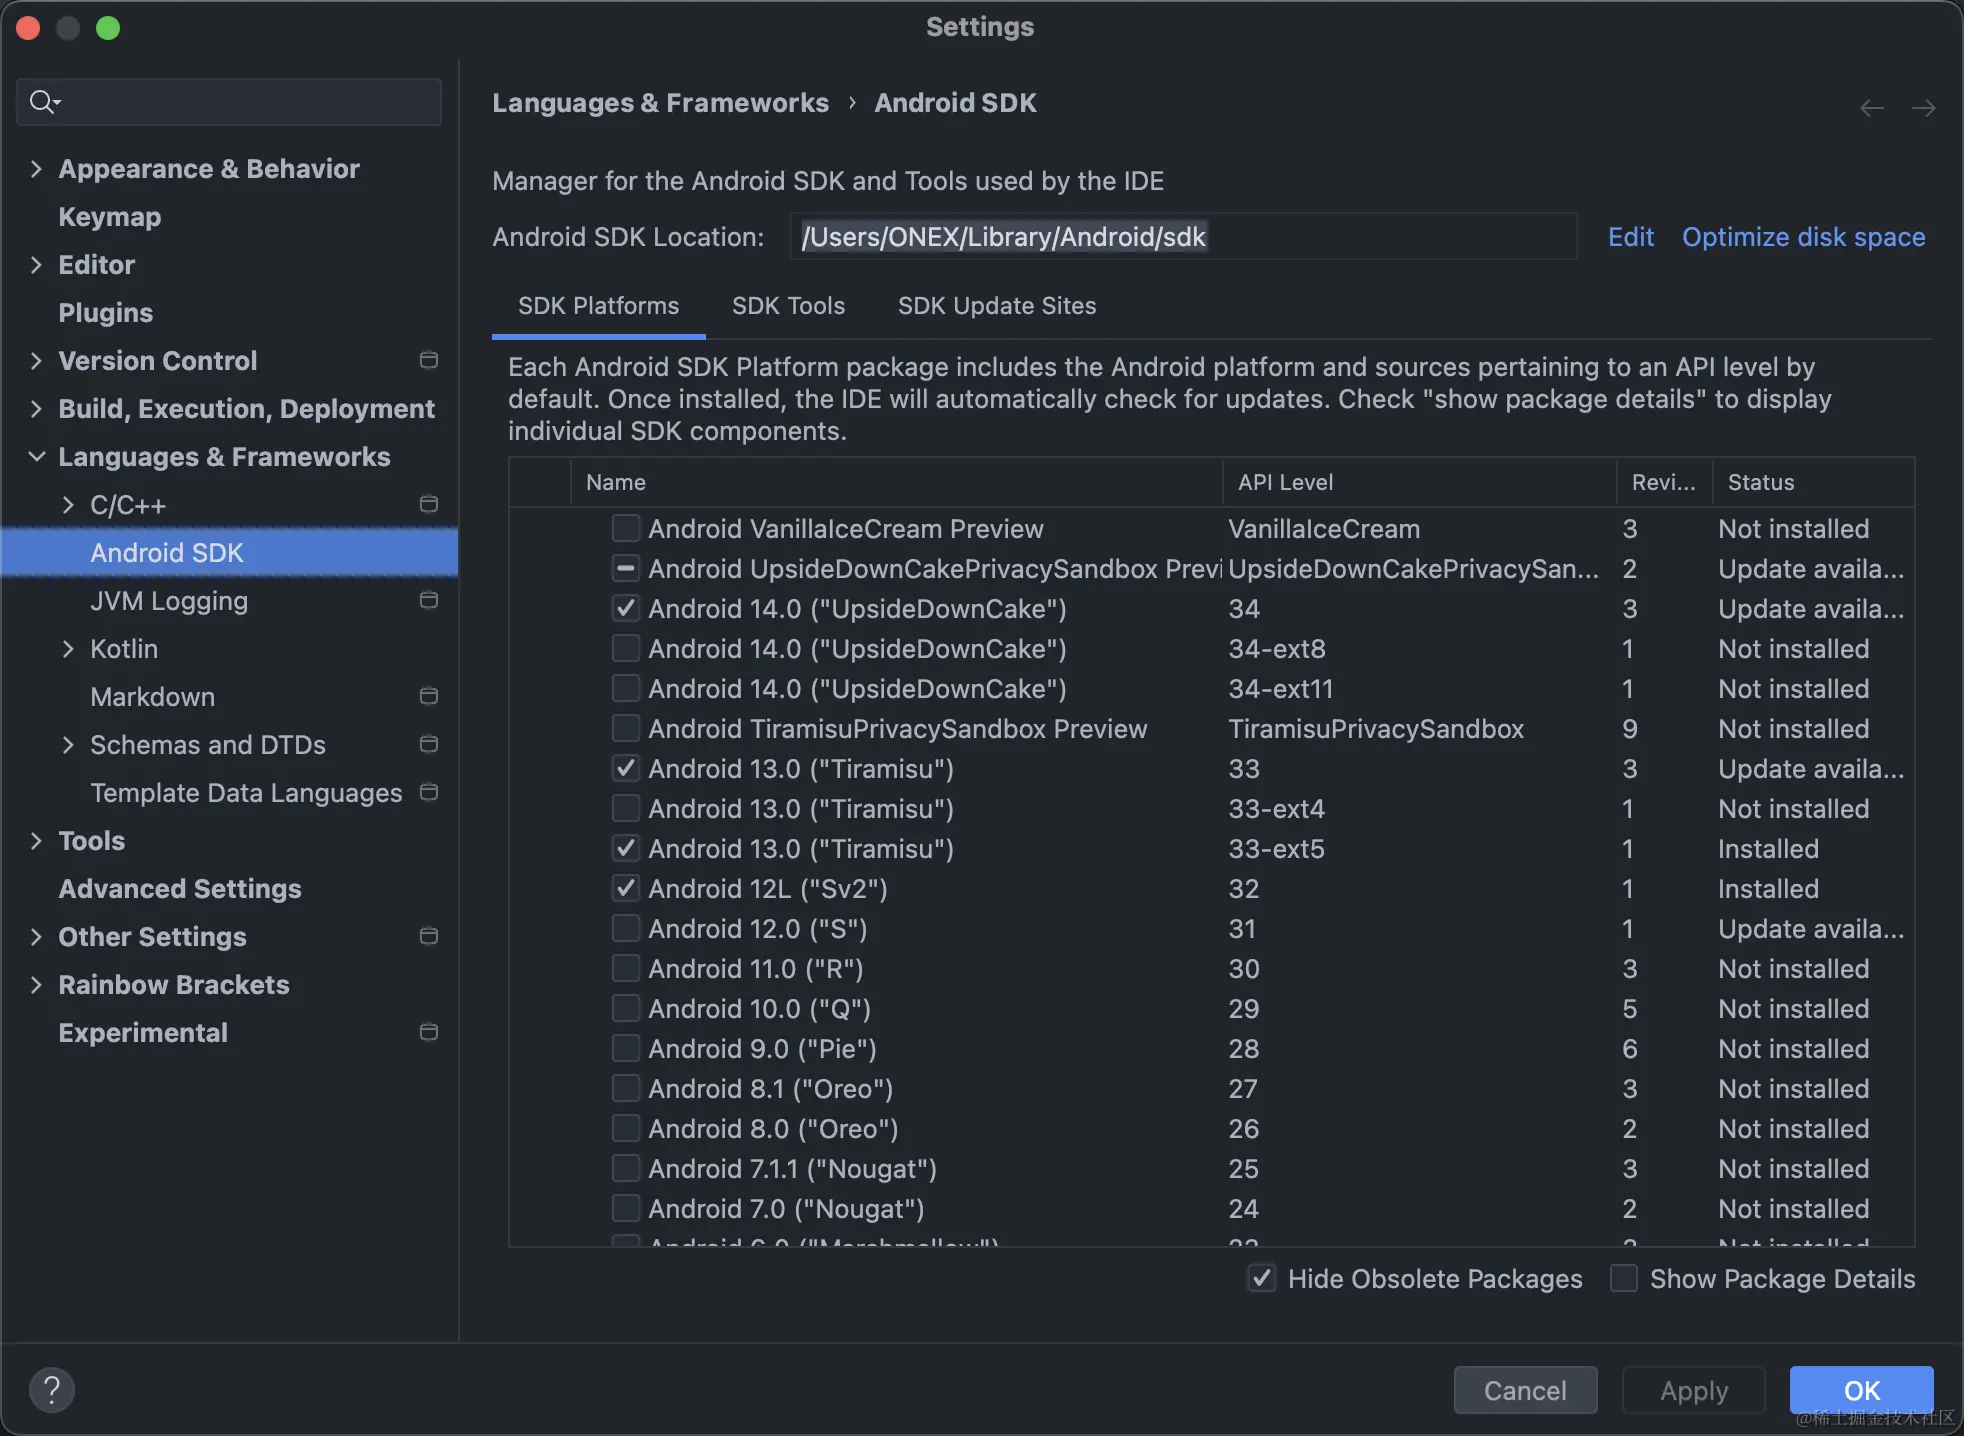Uncheck Hide Obsolete Packages
Image resolution: width=1964 pixels, height=1436 pixels.
[1262, 1278]
